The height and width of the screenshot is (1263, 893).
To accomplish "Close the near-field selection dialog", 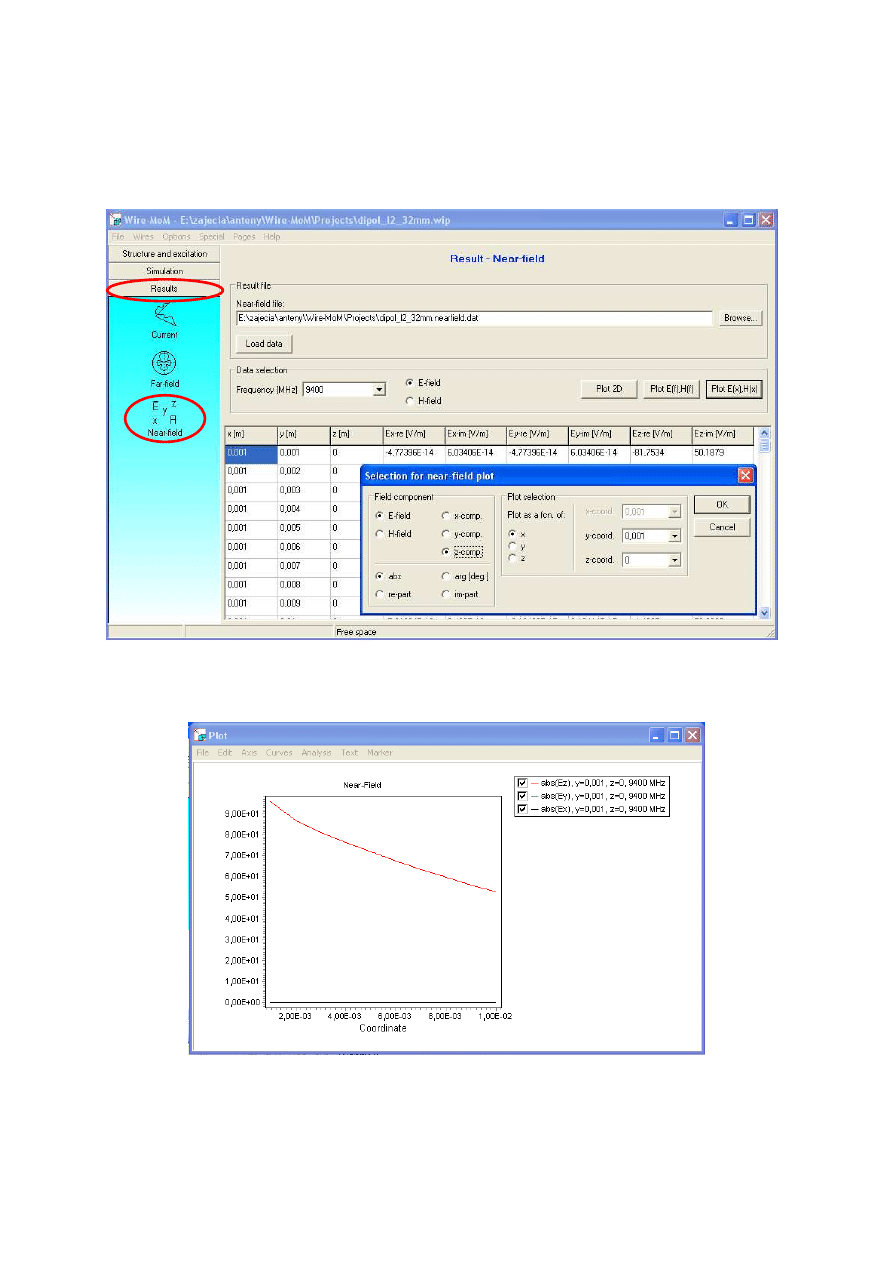I will pyautogui.click(x=744, y=475).
